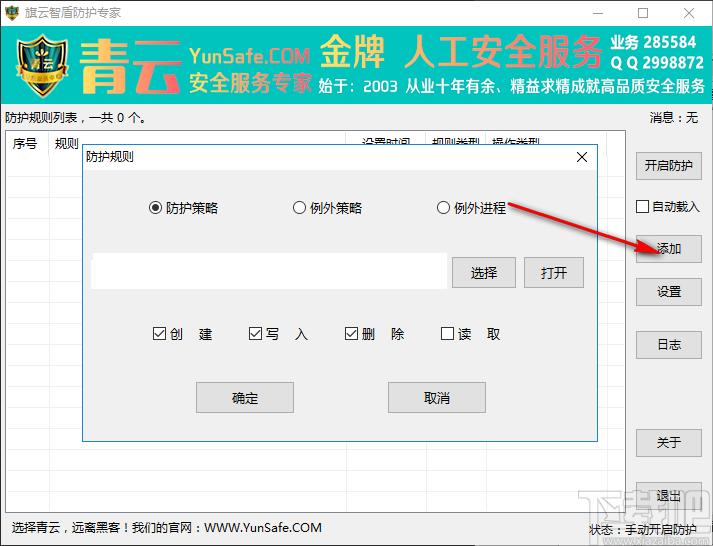713x546 pixels.
Task: Open the 日志 log button
Action: point(668,345)
